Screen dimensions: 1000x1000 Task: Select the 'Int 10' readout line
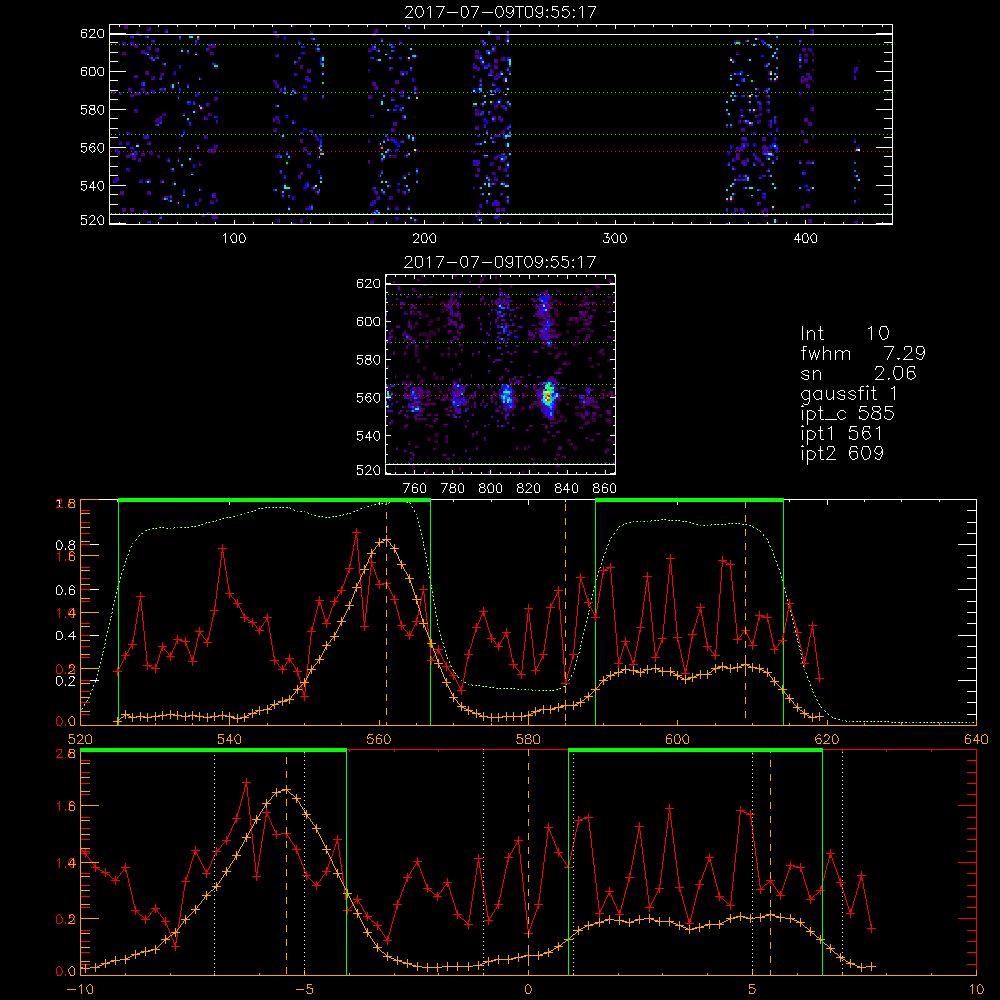pyautogui.click(x=844, y=333)
